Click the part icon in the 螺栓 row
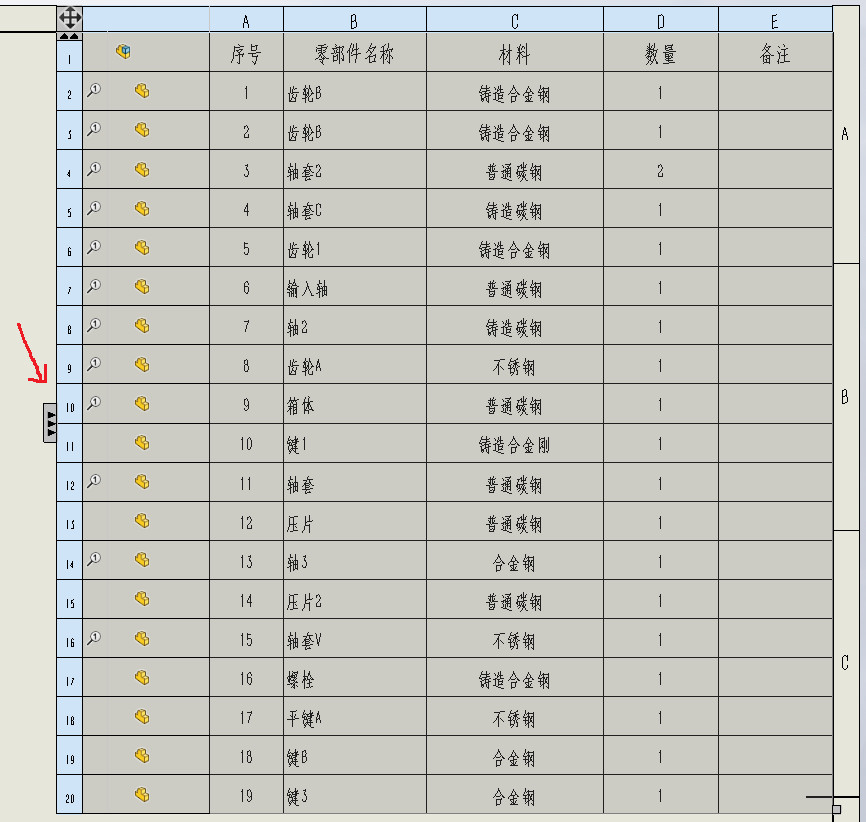The height and width of the screenshot is (822, 866). pos(142,677)
